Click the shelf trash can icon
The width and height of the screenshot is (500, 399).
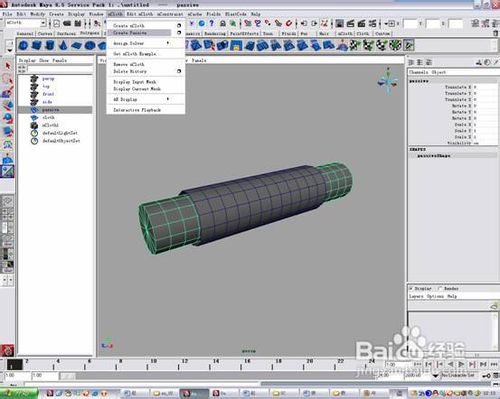point(495,33)
